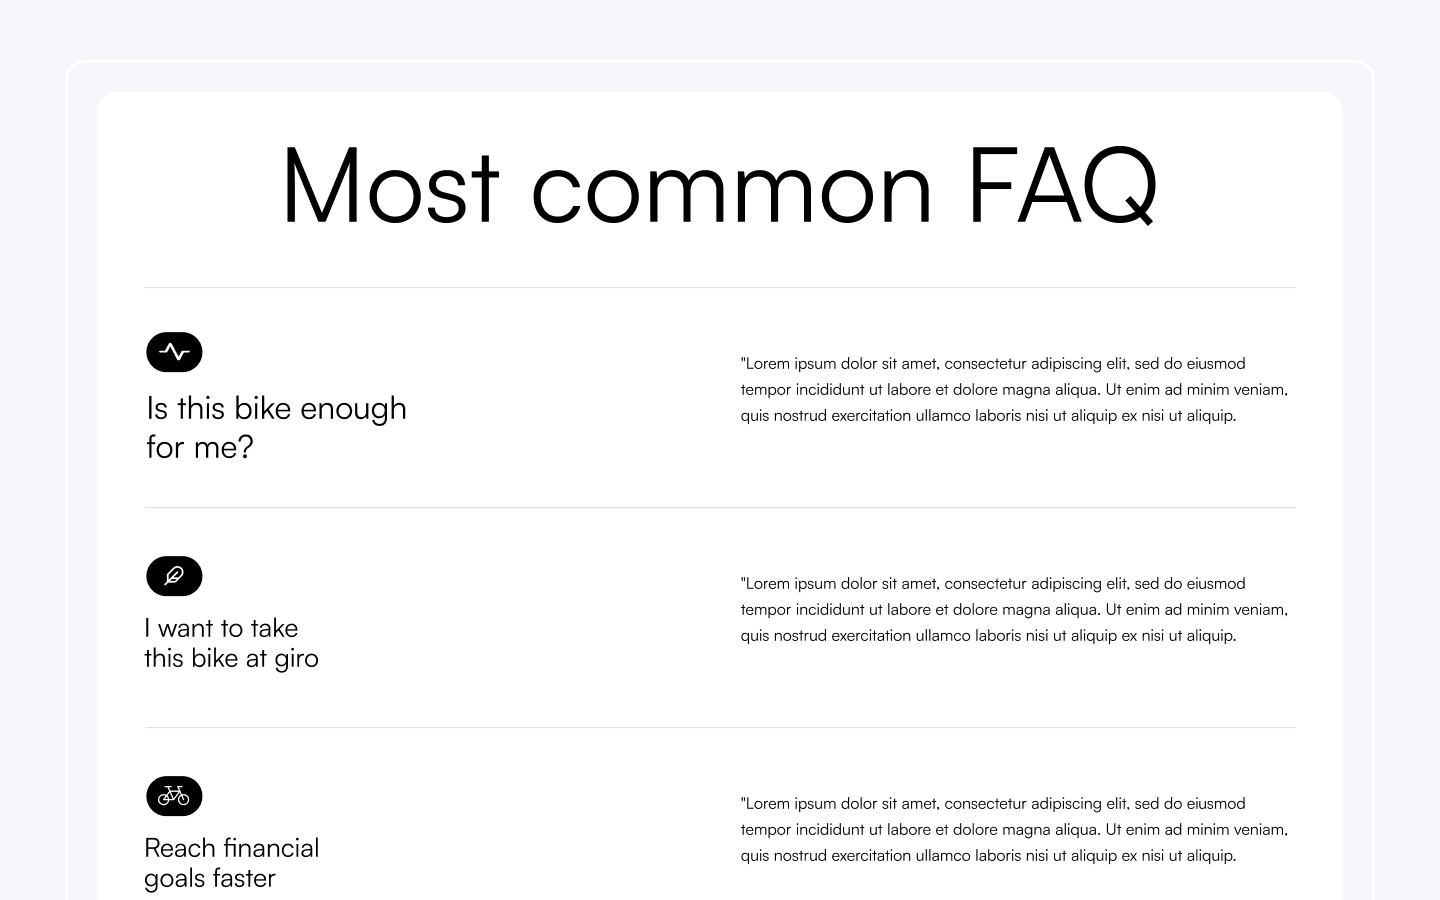Screen dimensions: 1440x900
Task: Select answer text beside the pulse icon question
Action: (x=1014, y=389)
